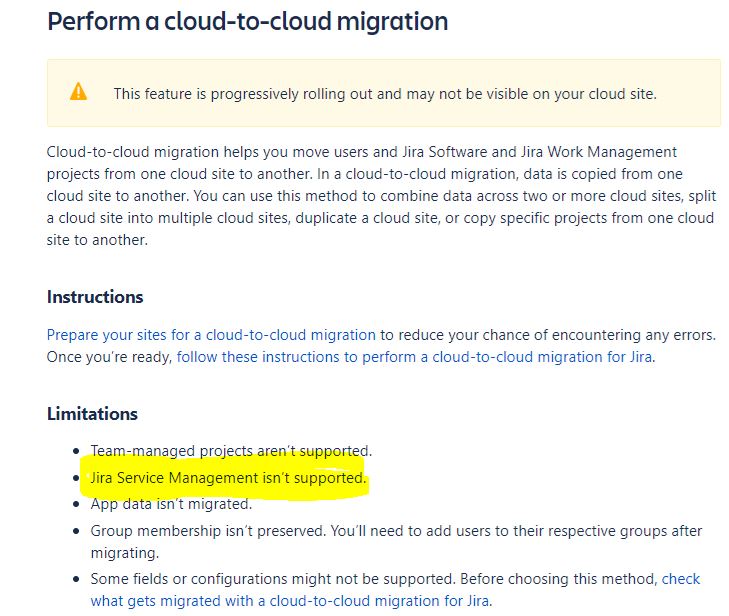Click the orange warning triangle icon

pos(78,92)
